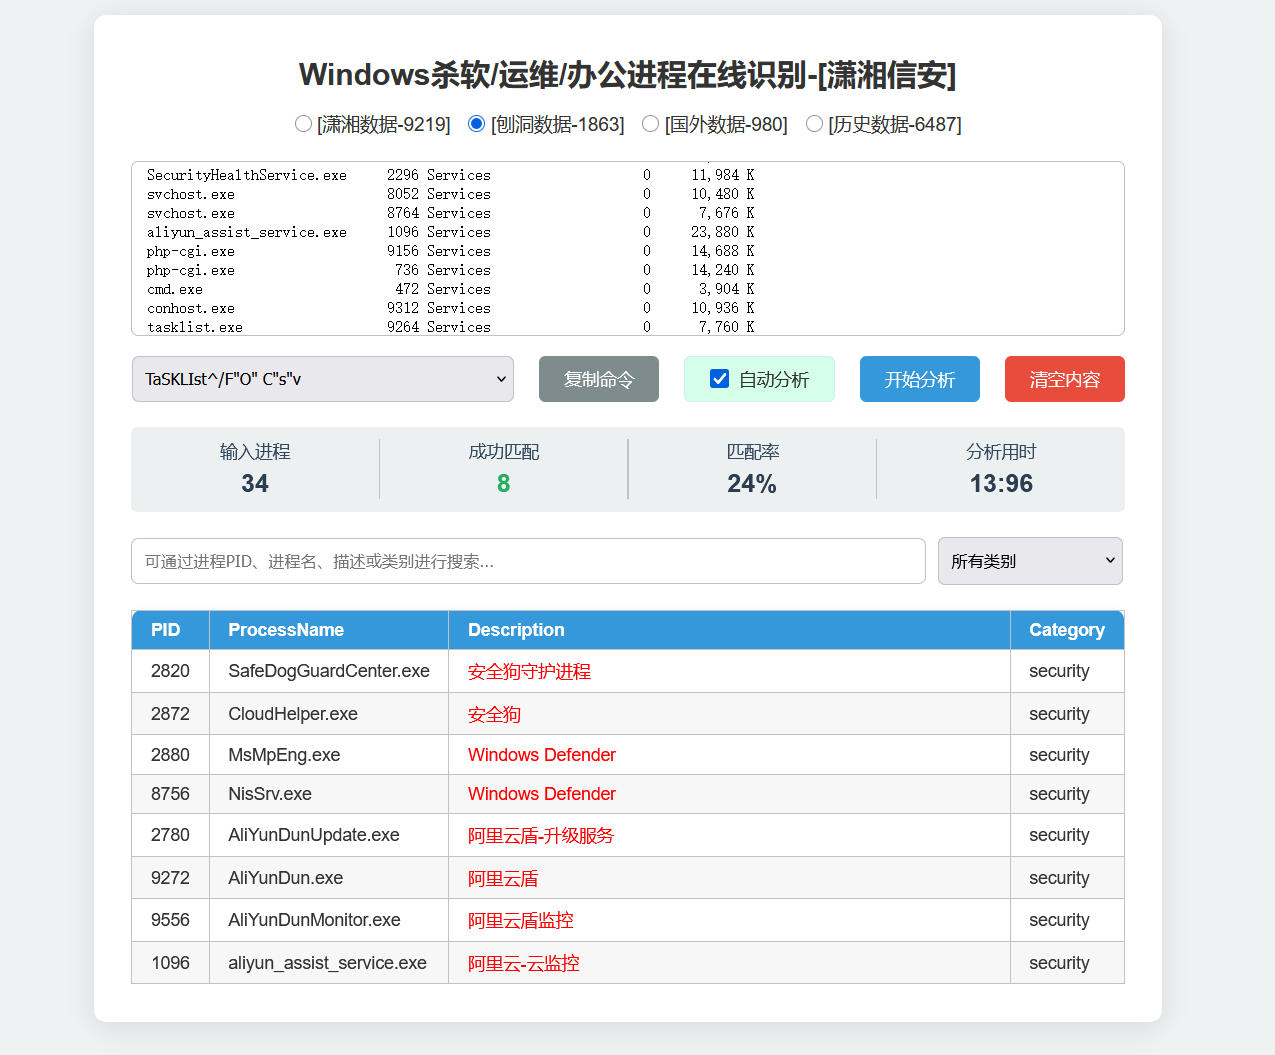This screenshot has height=1055, width=1275.
Task: Click inside the tasklist output text area
Action: point(627,248)
